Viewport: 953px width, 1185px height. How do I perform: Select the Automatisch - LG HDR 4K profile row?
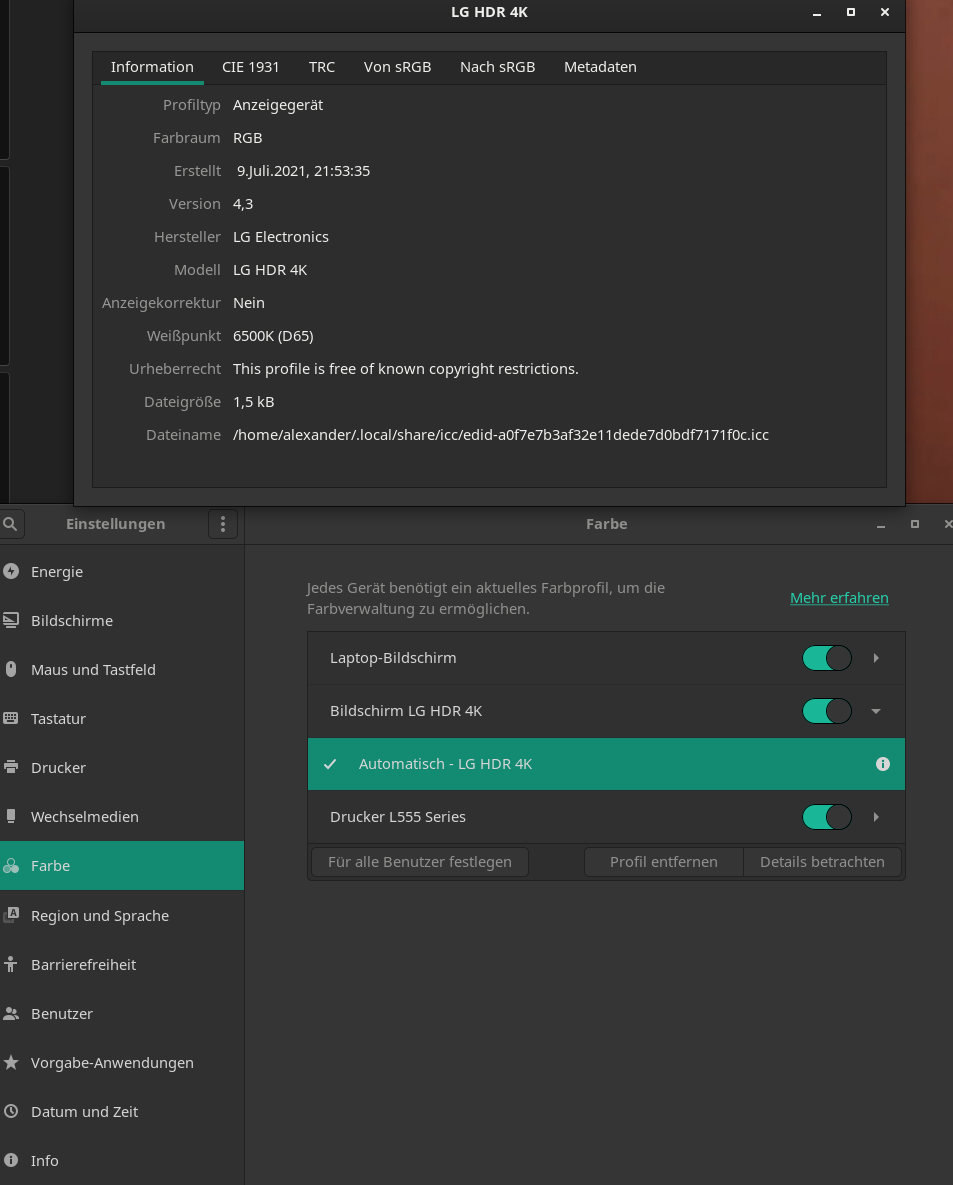[x=606, y=764]
